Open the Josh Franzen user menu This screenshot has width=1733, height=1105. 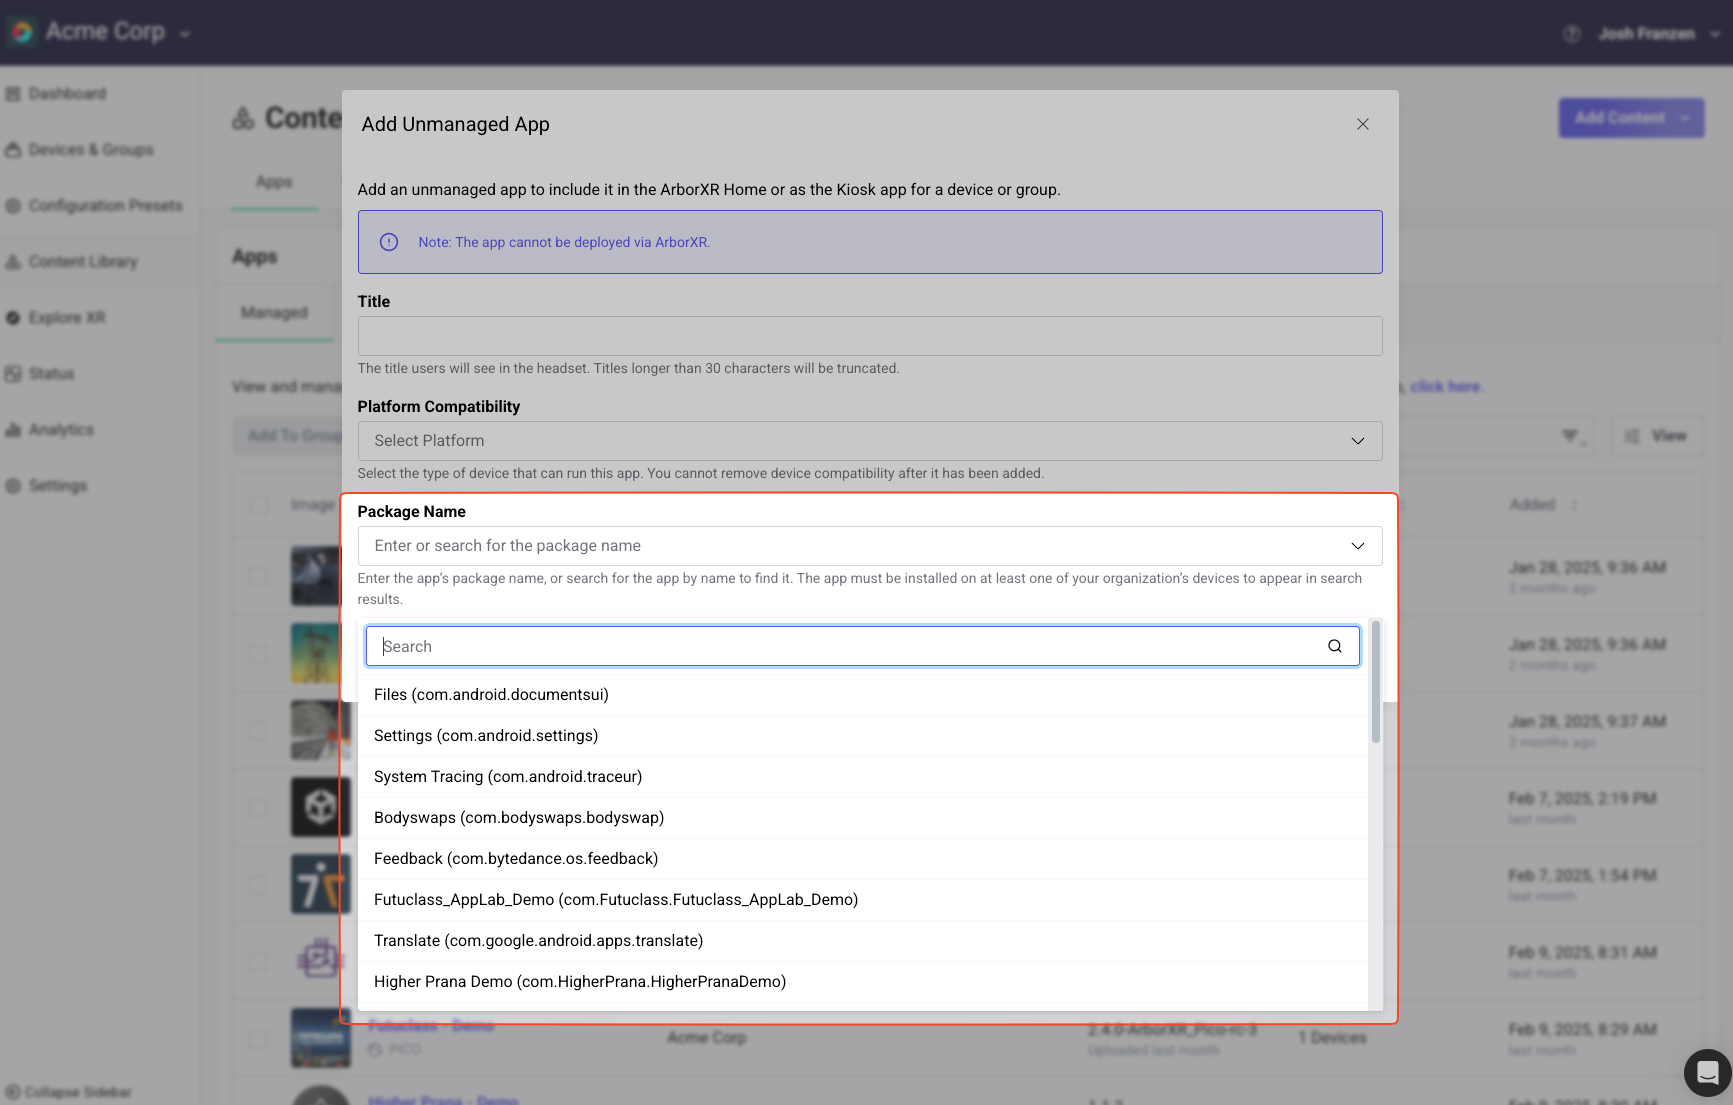click(x=1657, y=34)
